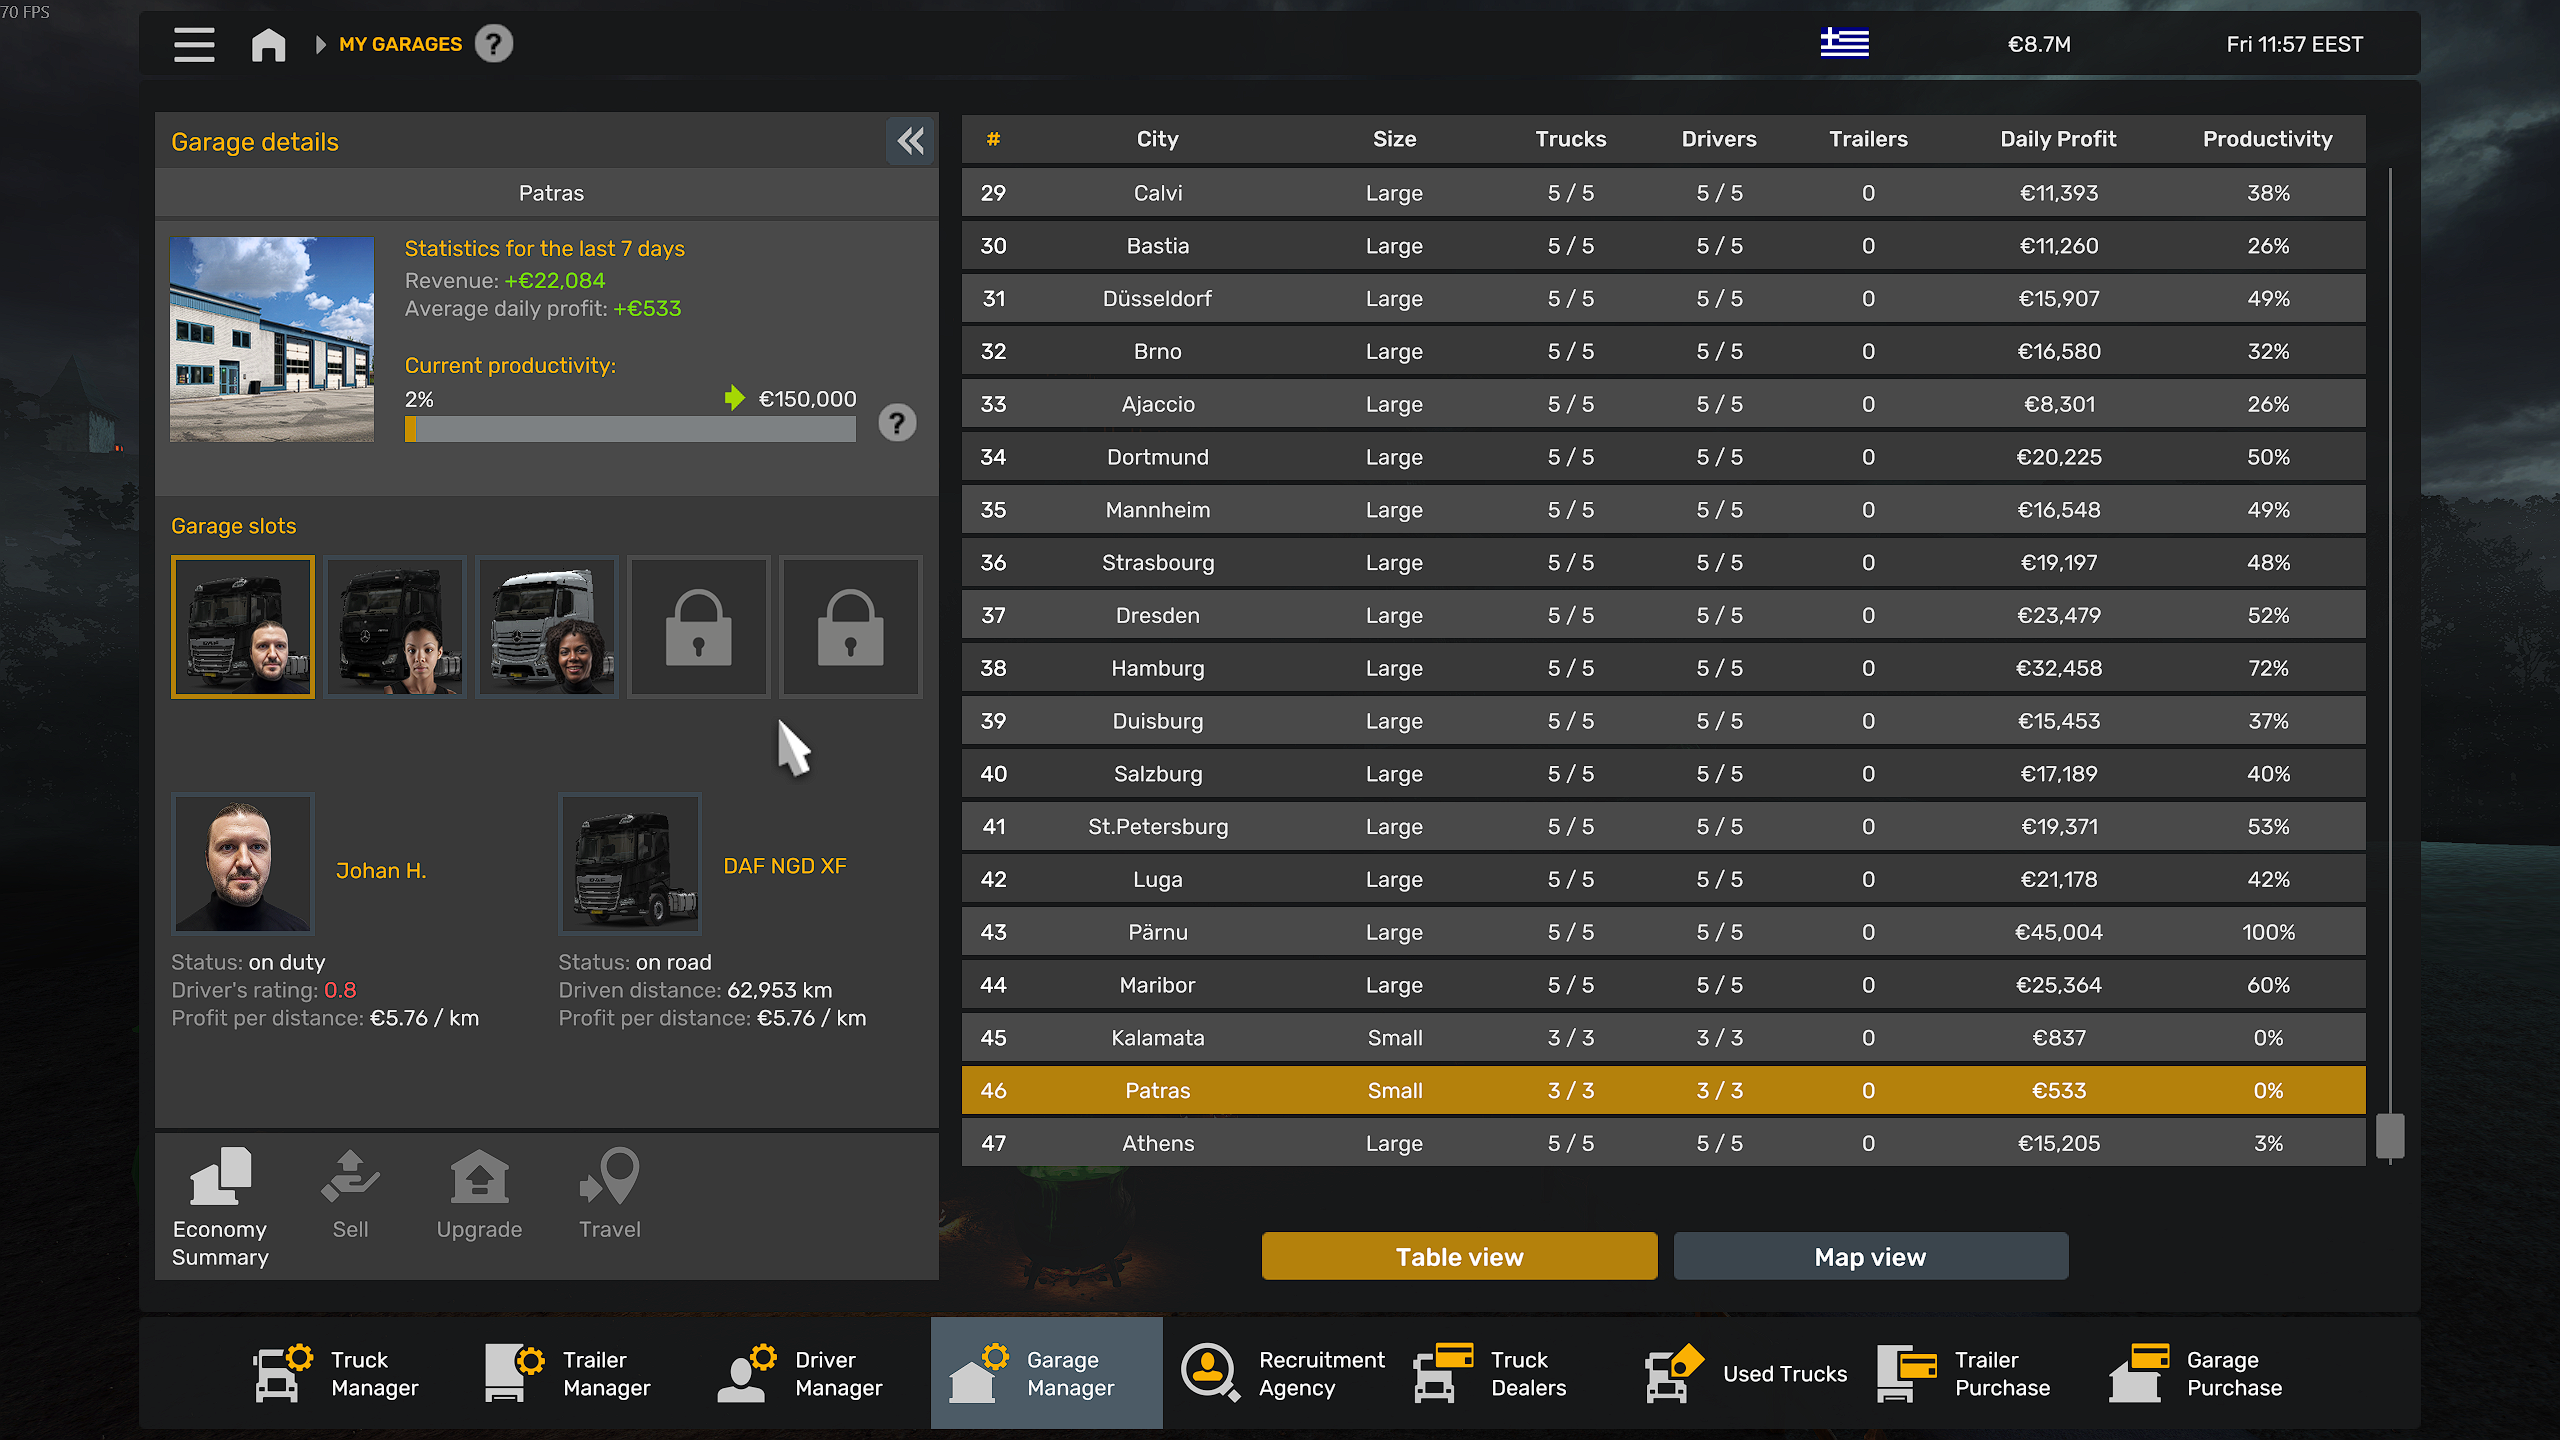Open the hamburger main menu

[x=194, y=44]
